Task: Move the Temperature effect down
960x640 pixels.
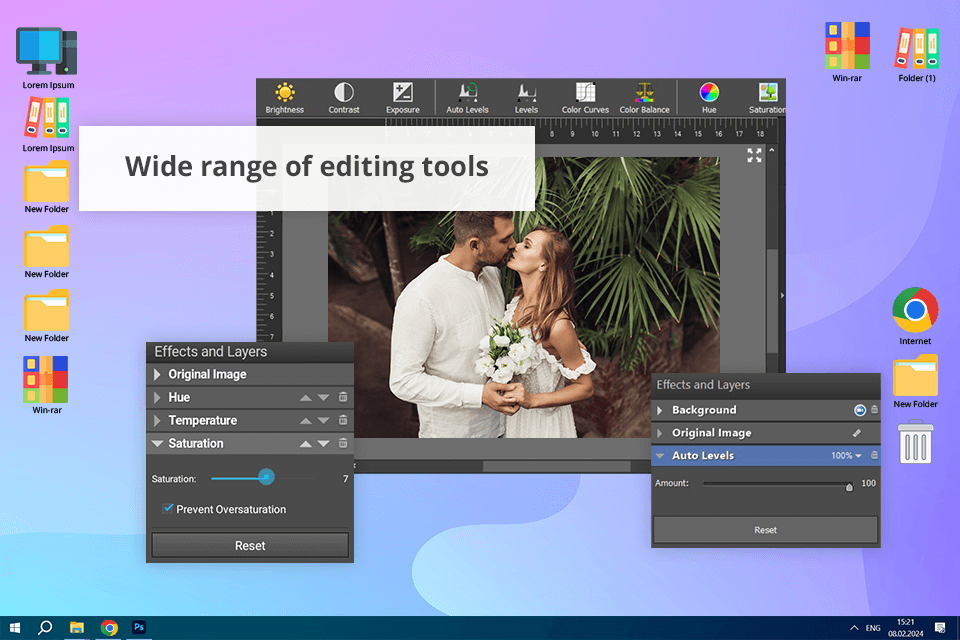Action: pos(323,421)
